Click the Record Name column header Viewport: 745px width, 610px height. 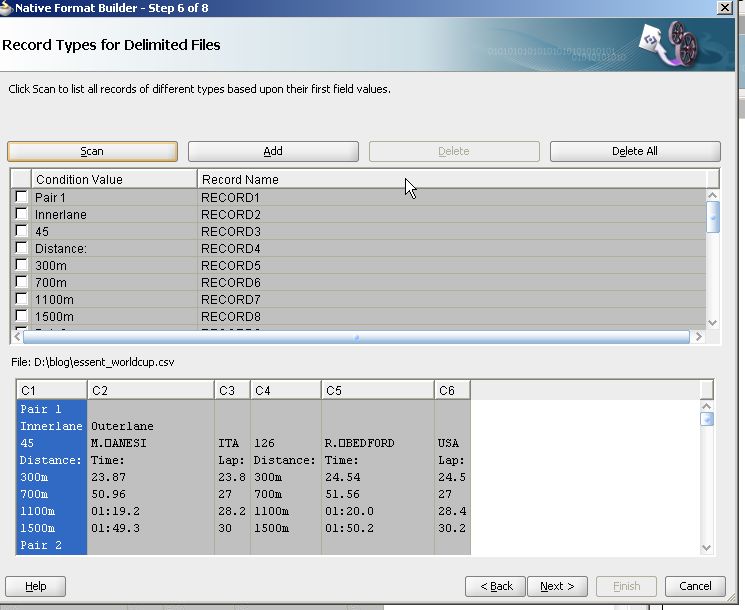click(450, 179)
